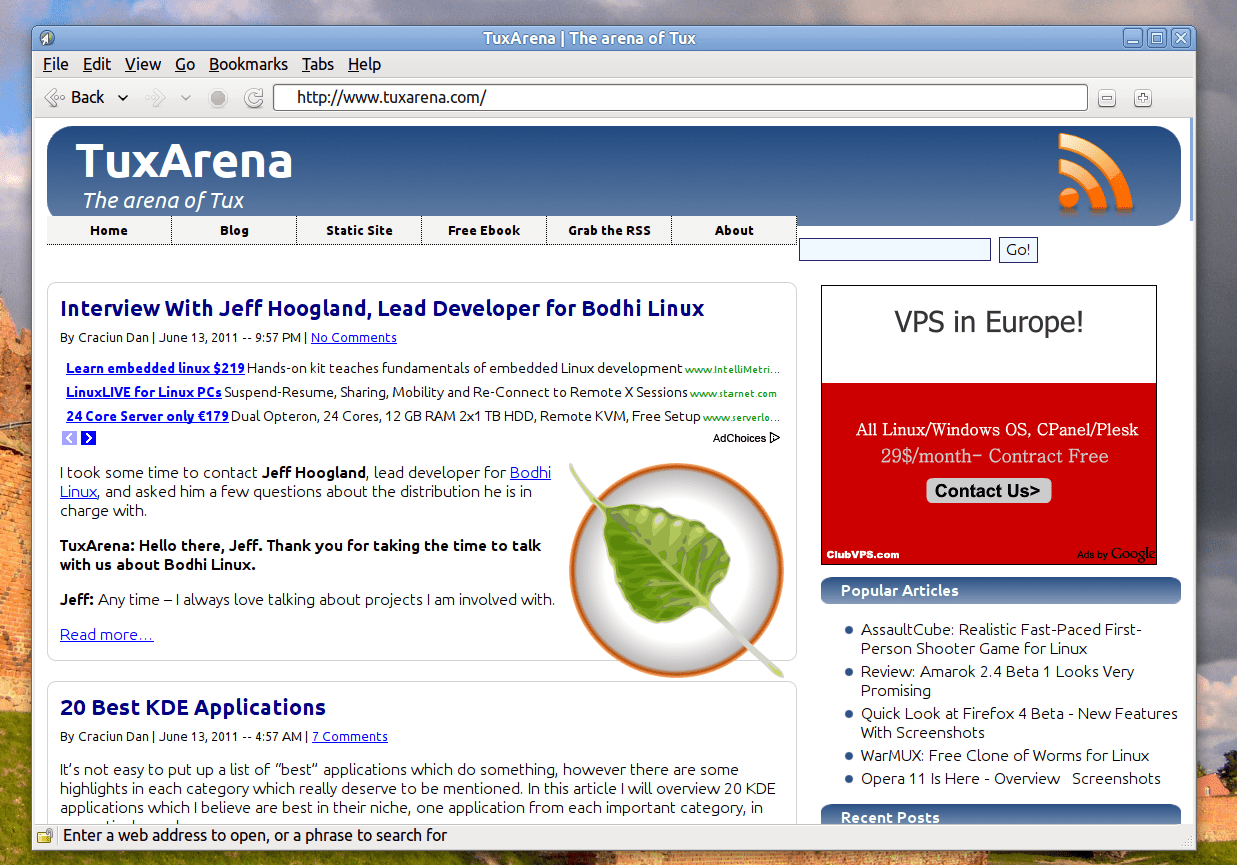Open the Grab the RSS tab

tap(609, 230)
